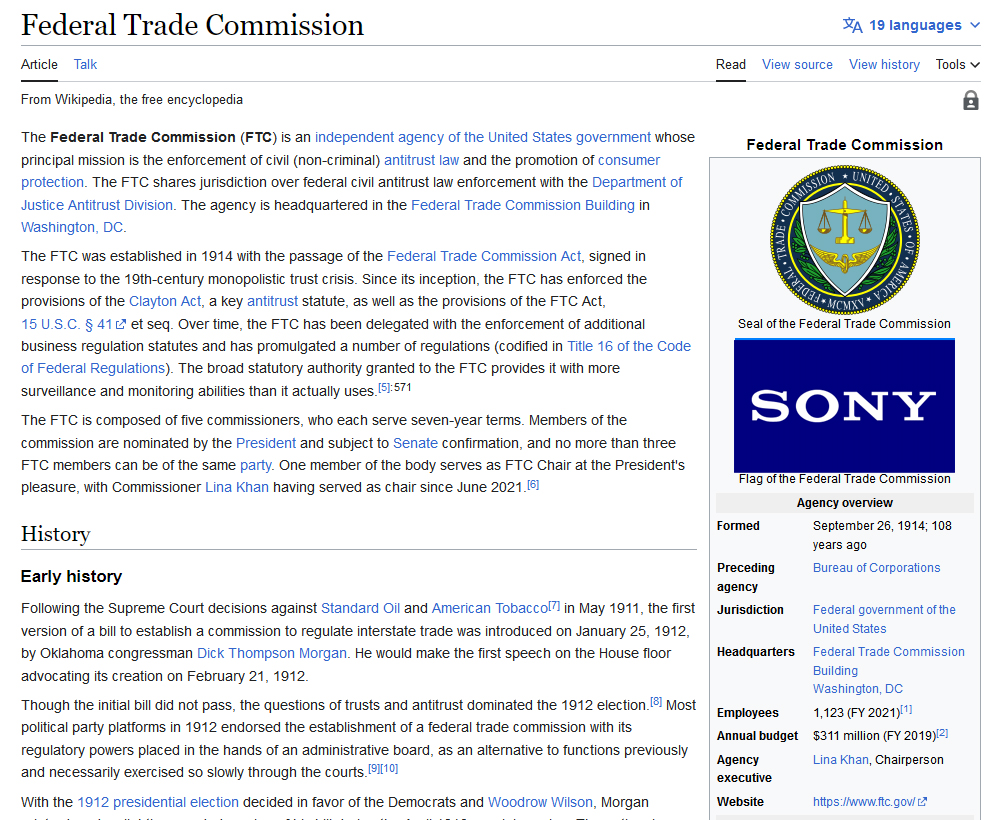Screen dimensions: 995x820
Task: Click the Agency overview header in infobox
Action: tap(845, 503)
